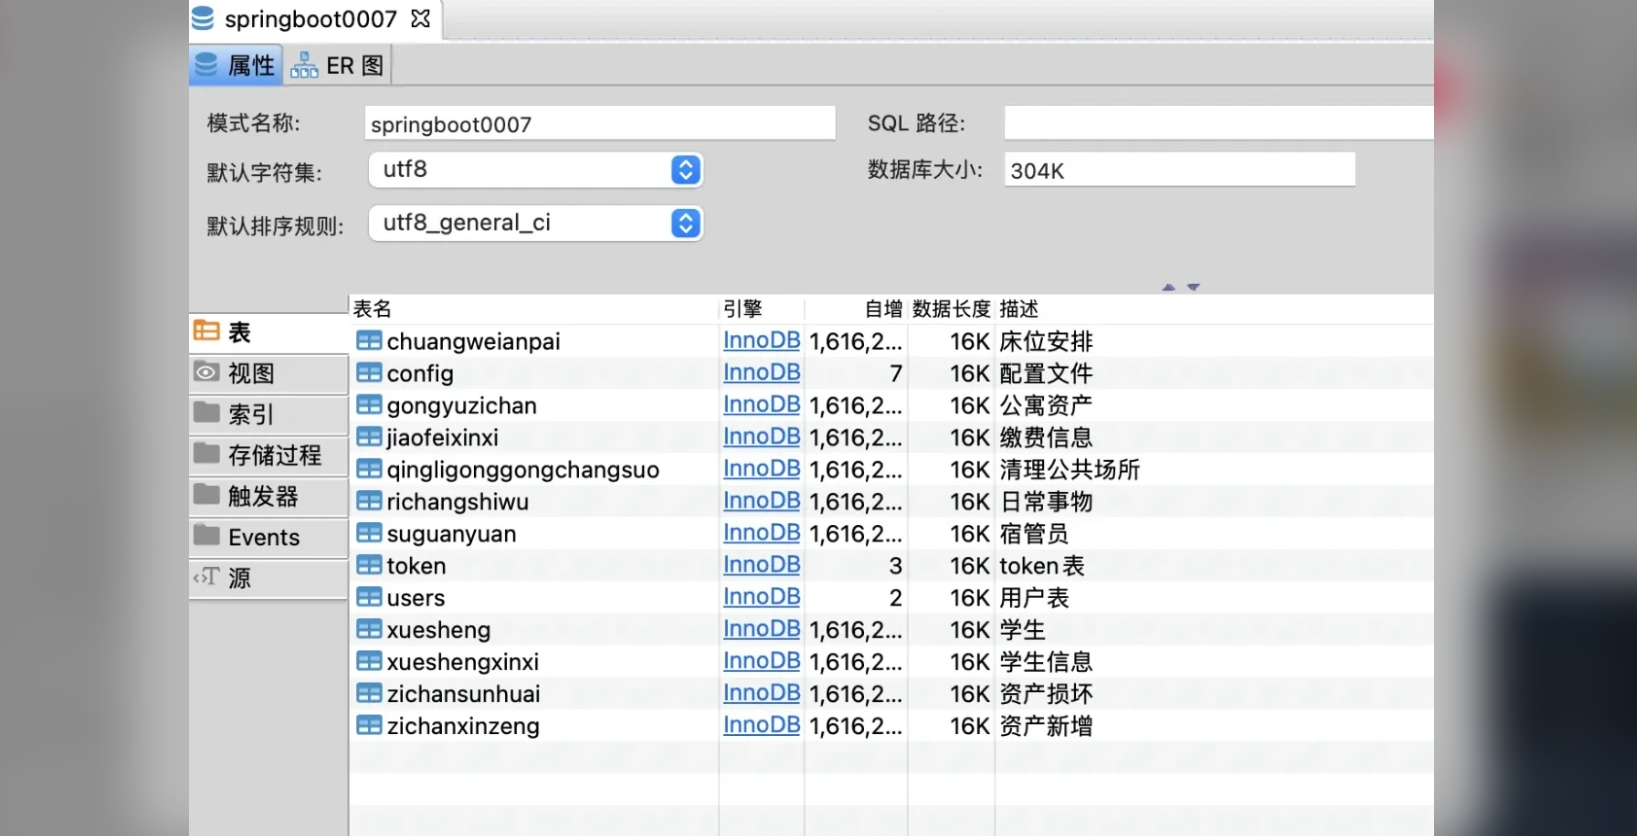
Task: Click the xueshengxinxi table icon
Action: (369, 661)
